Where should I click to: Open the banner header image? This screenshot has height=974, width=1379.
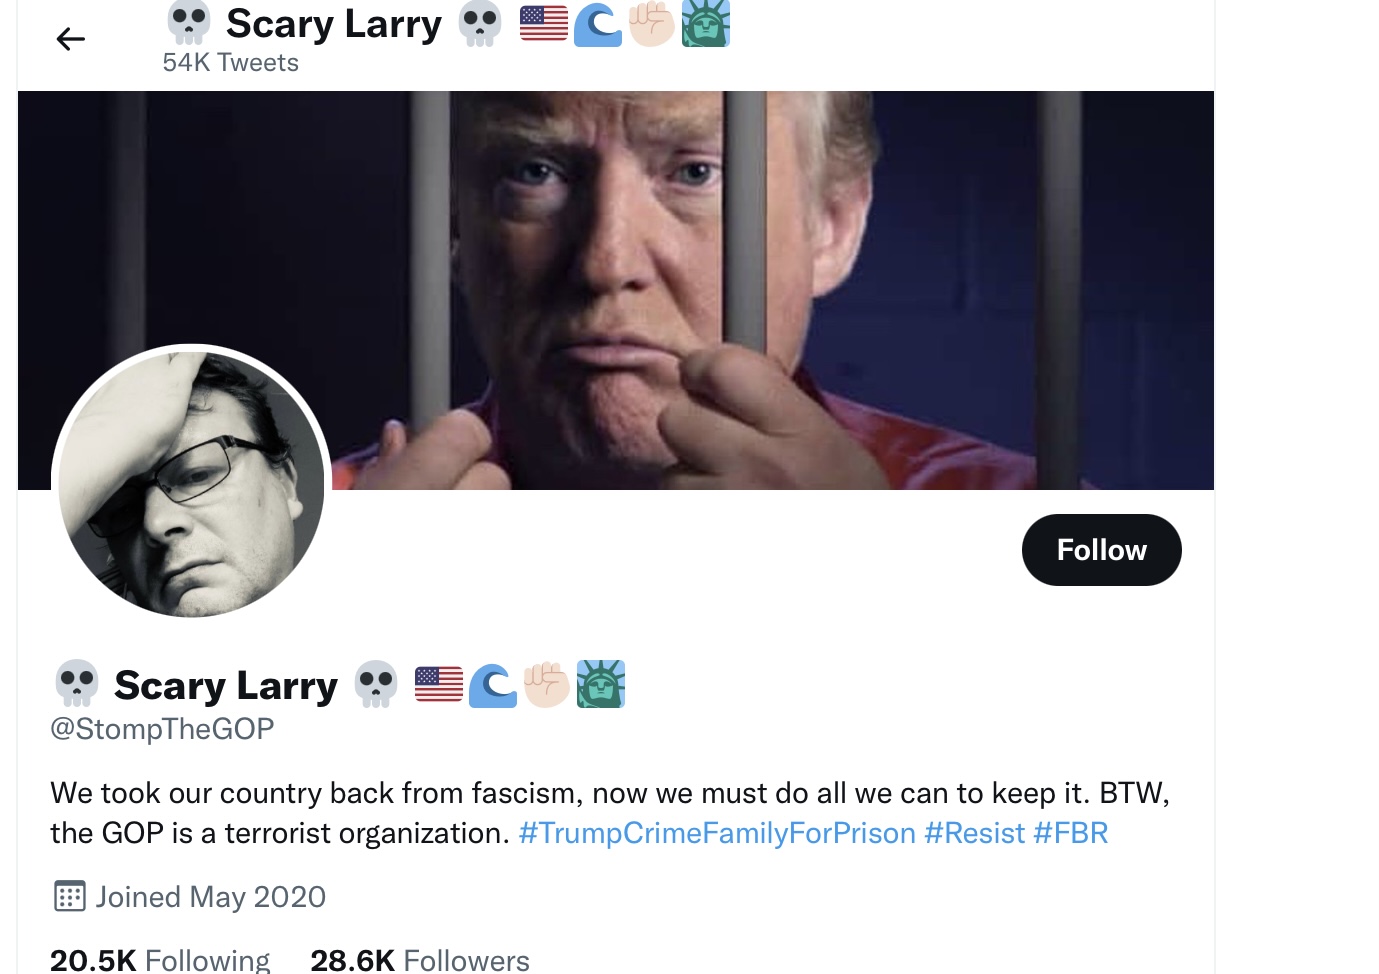[616, 290]
